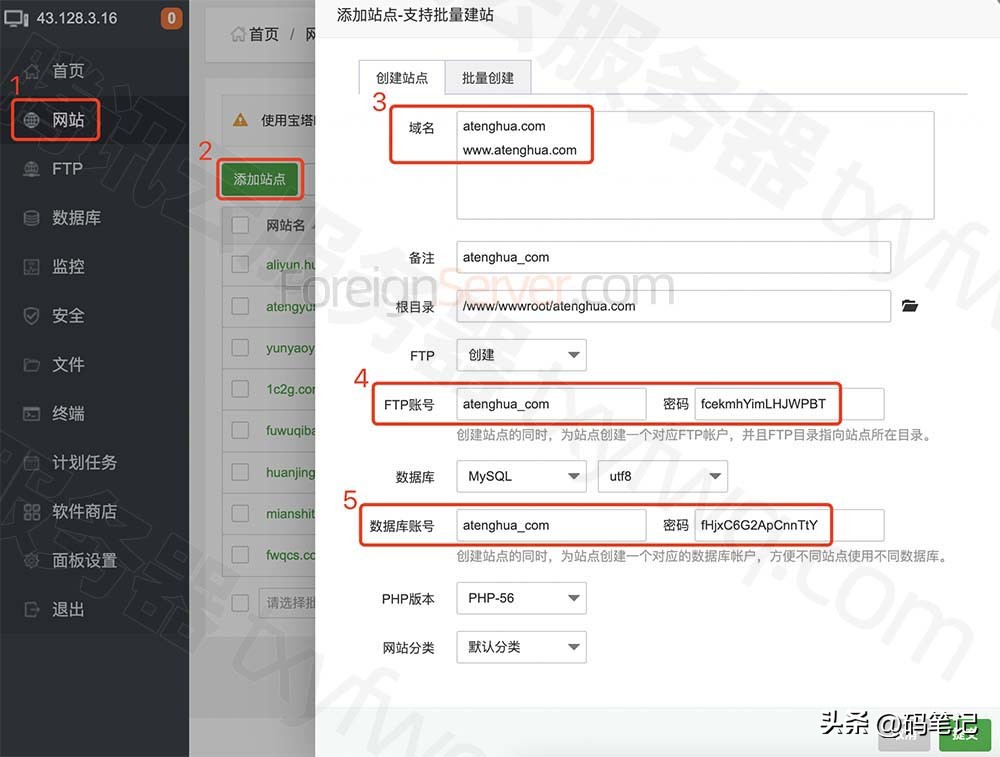The height and width of the screenshot is (757, 1000).
Task: Check the checkbox next to aliyun.hu site
Action: 239,265
